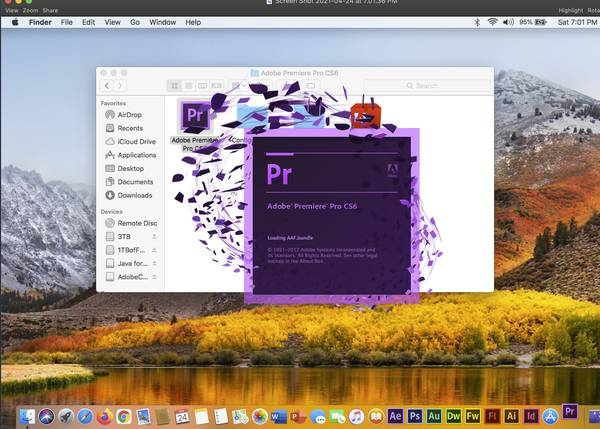Image resolution: width=600 pixels, height=429 pixels.
Task: Launch PowerPoint from the dock
Action: [x=298, y=416]
